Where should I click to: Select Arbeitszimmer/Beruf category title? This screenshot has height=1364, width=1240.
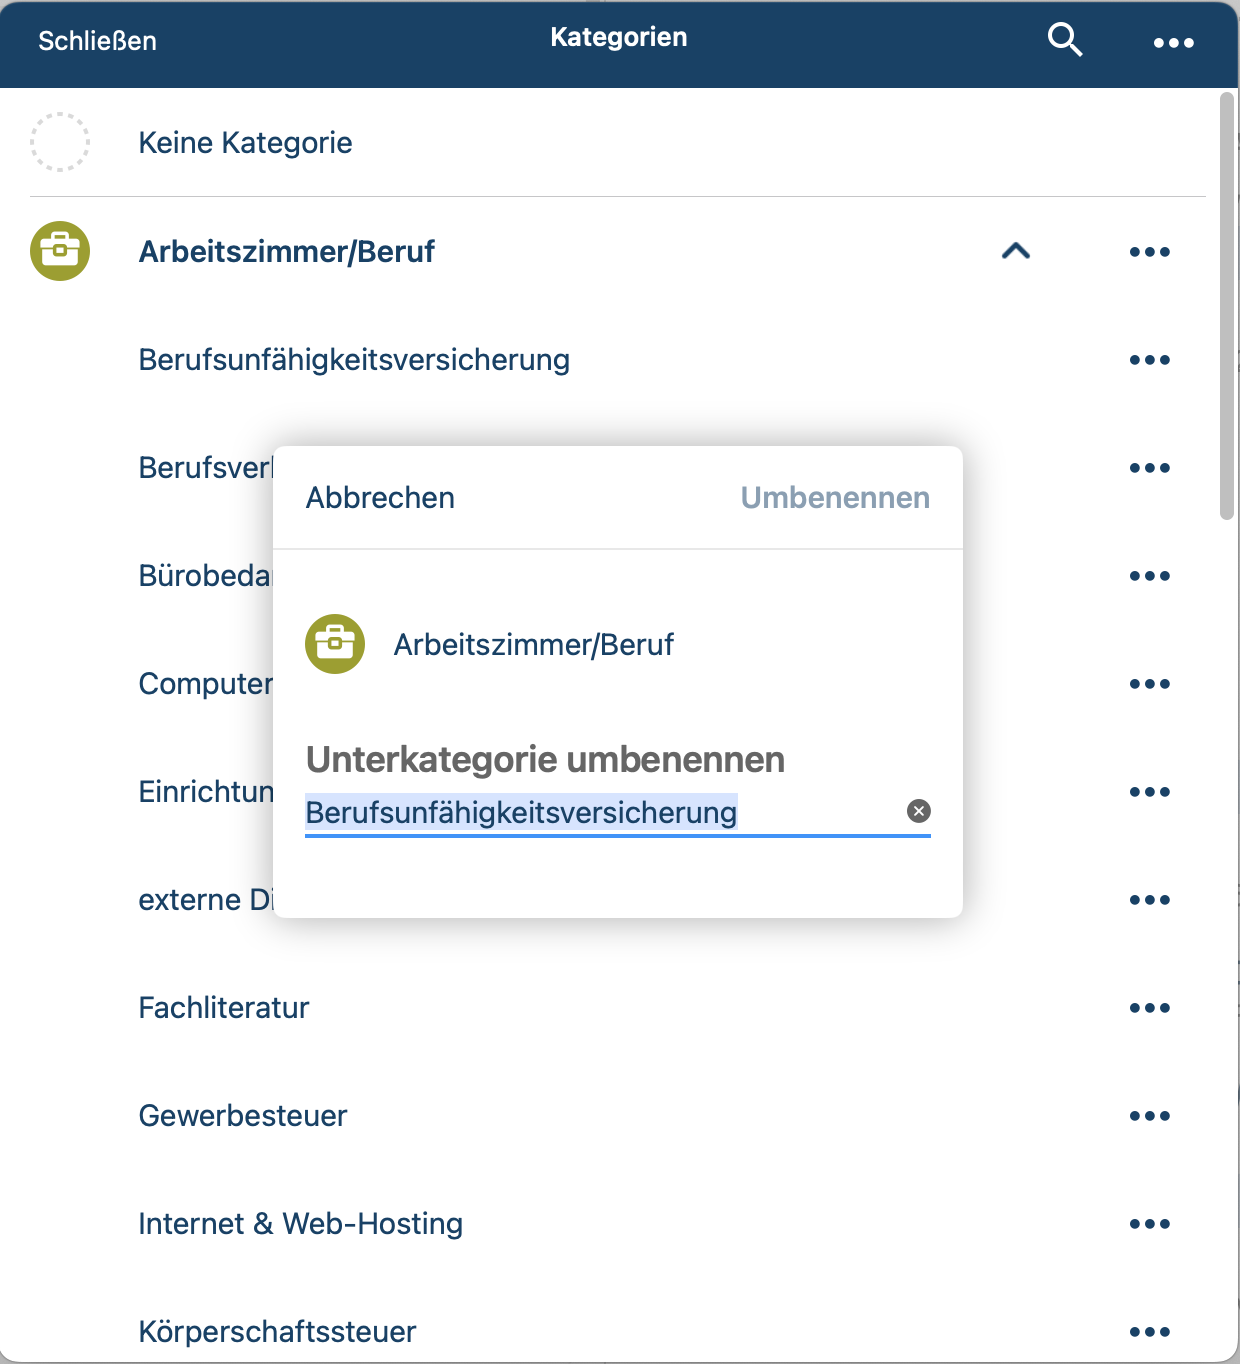pyautogui.click(x=287, y=252)
